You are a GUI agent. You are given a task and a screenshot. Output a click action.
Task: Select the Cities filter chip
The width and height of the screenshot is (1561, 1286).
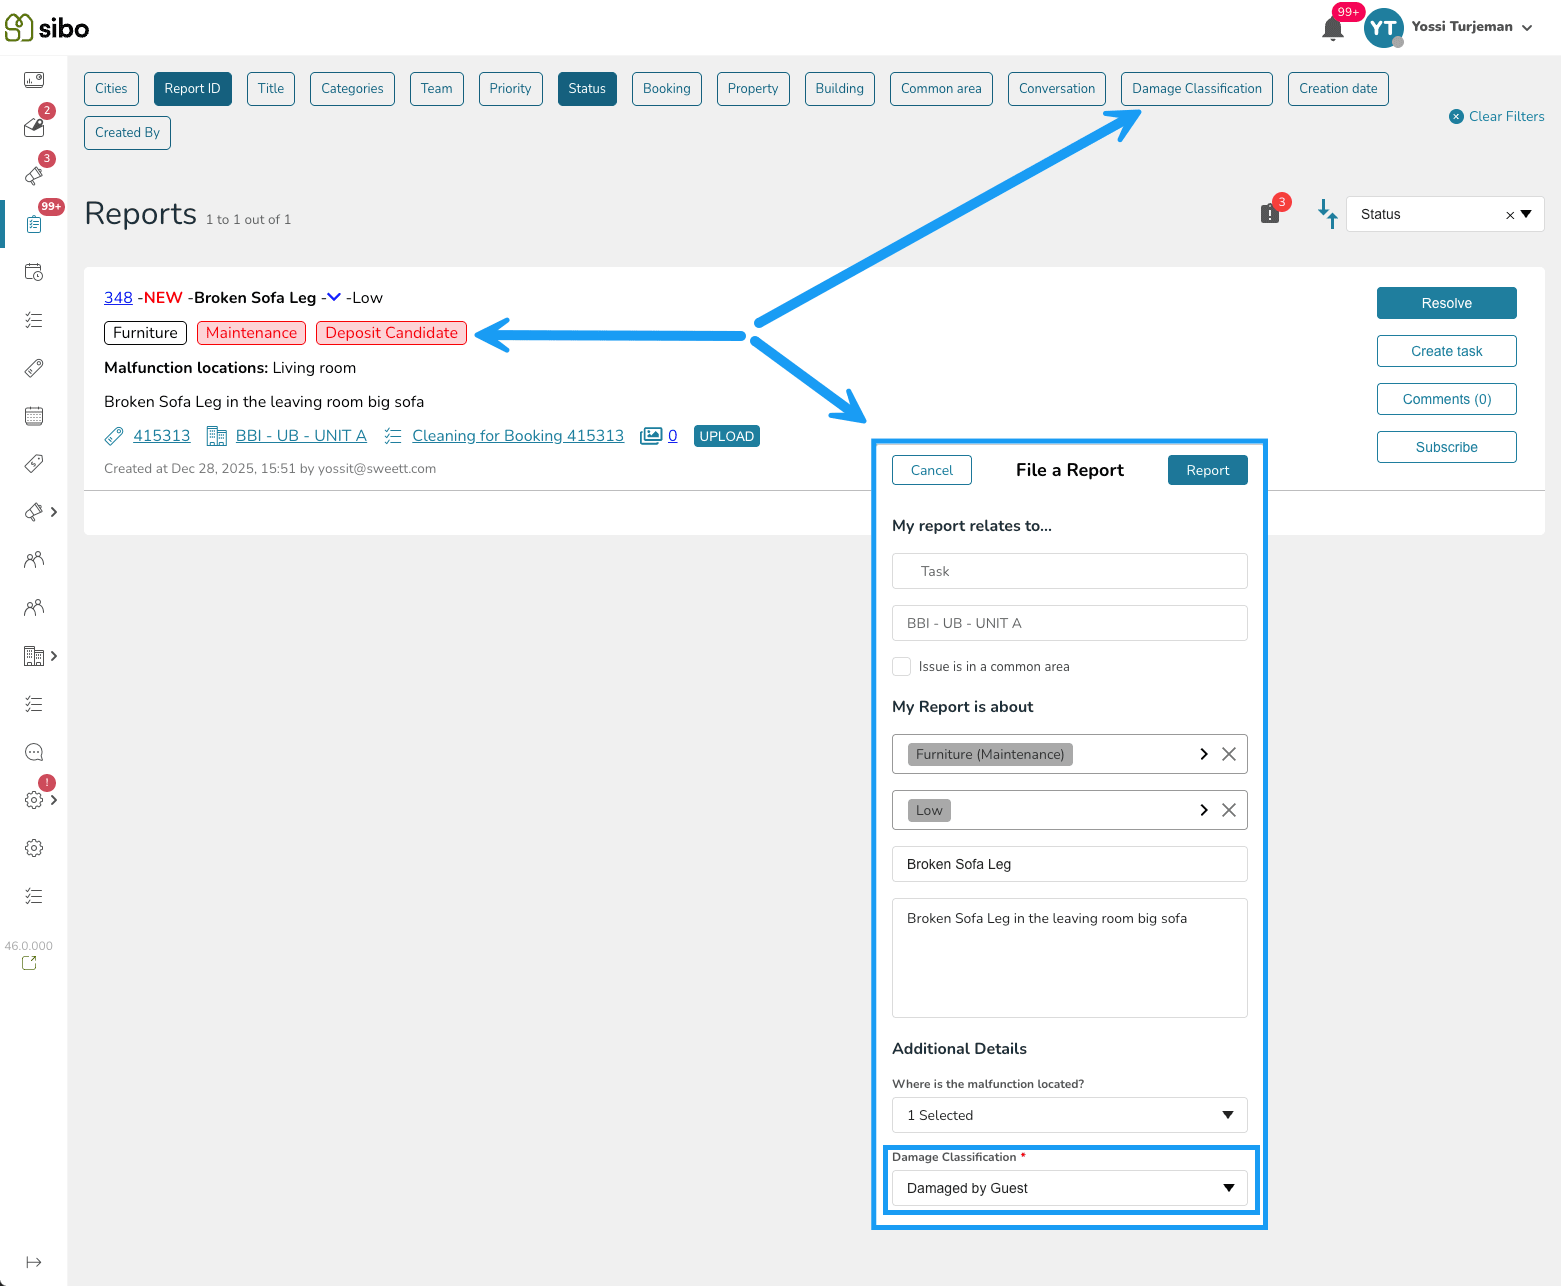click(x=111, y=89)
